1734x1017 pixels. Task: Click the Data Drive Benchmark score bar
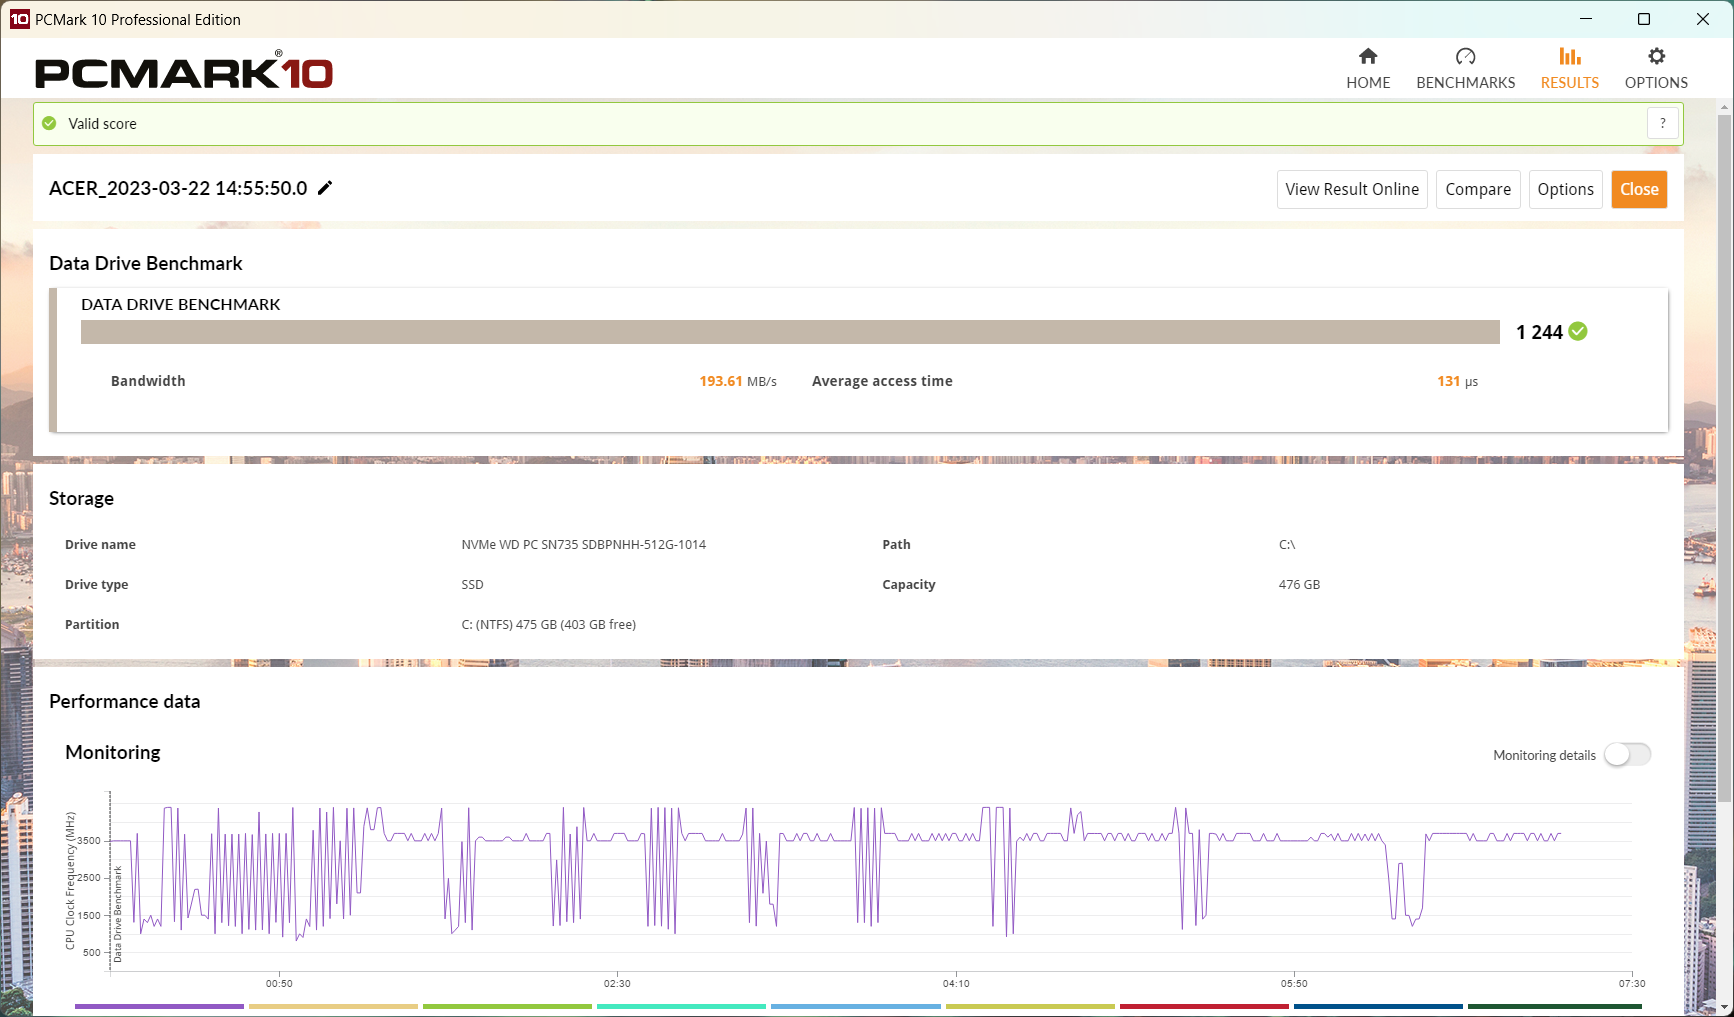coord(790,332)
